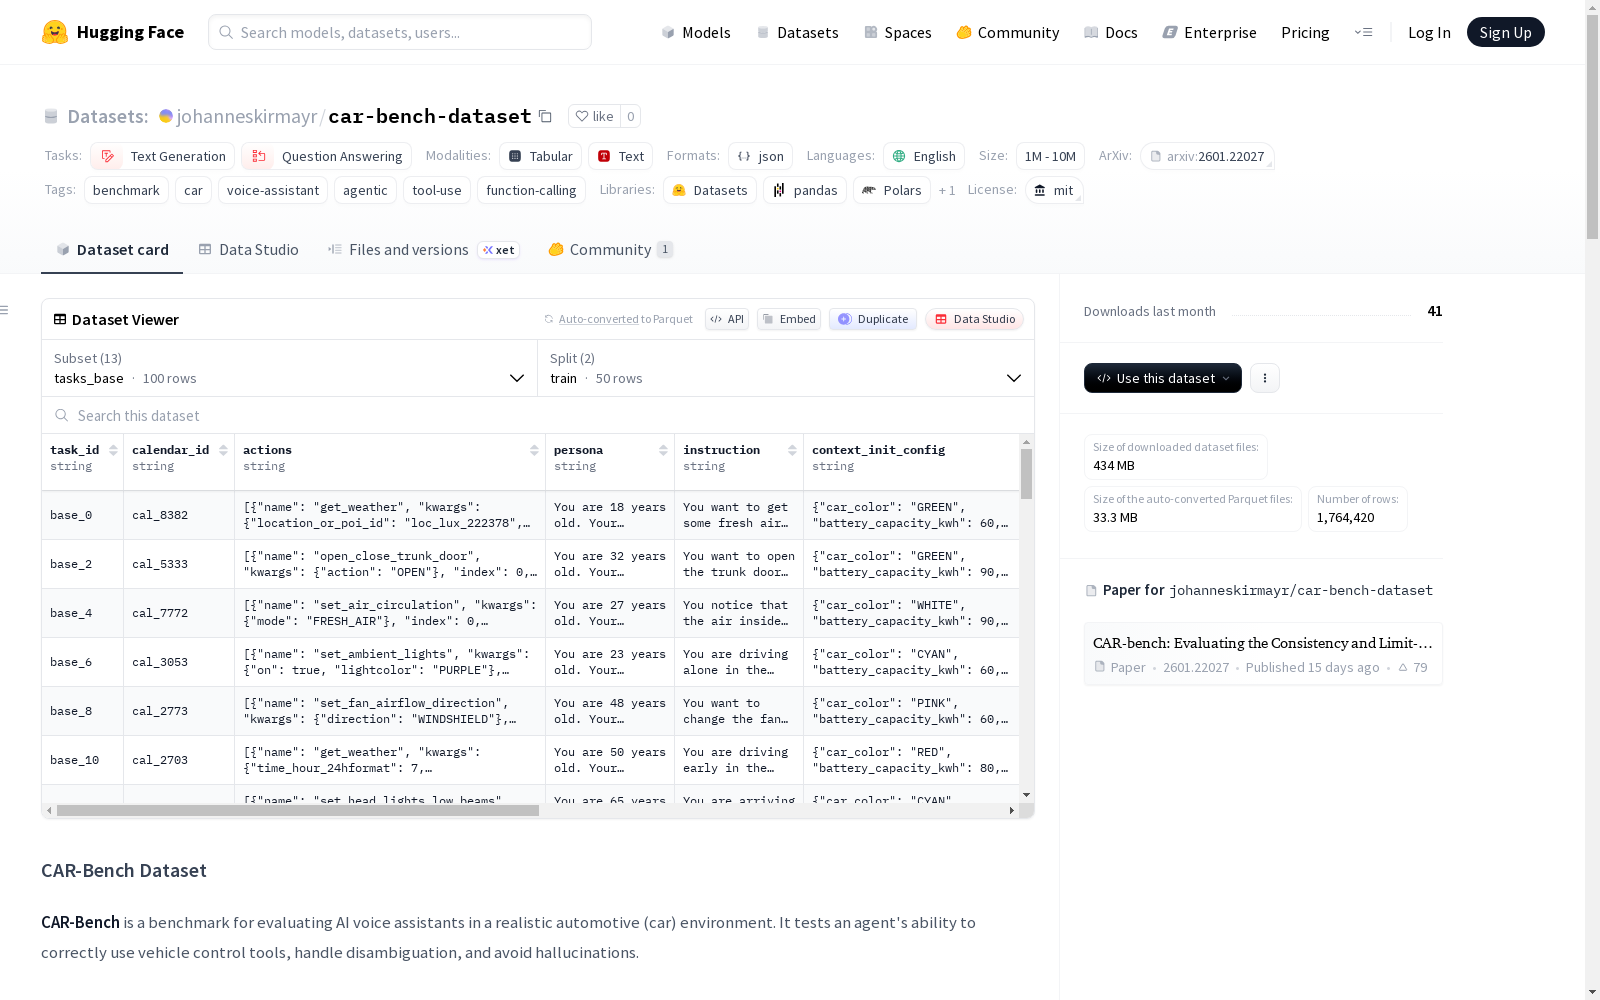1600x1000 pixels.
Task: Switch to the Data Studio tab
Action: (249, 250)
